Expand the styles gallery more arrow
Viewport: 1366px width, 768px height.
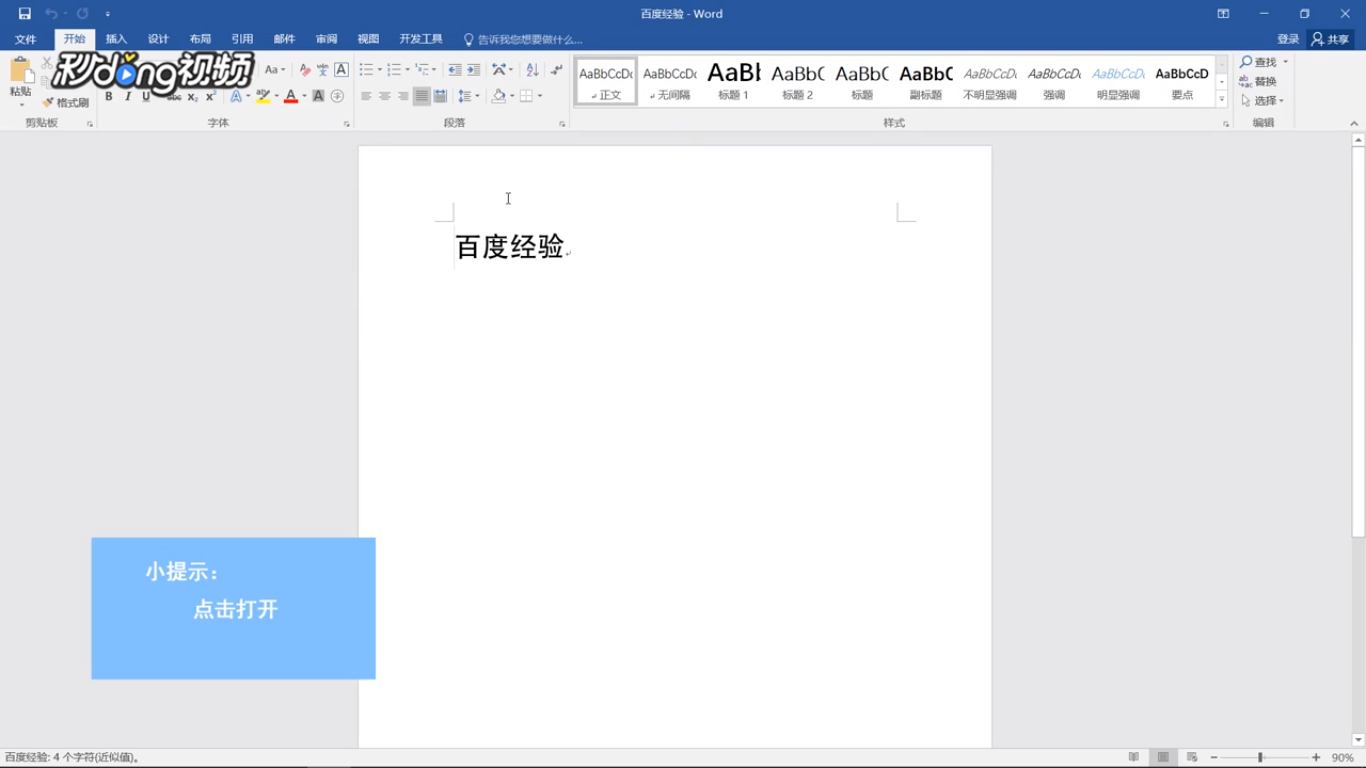tap(1222, 100)
